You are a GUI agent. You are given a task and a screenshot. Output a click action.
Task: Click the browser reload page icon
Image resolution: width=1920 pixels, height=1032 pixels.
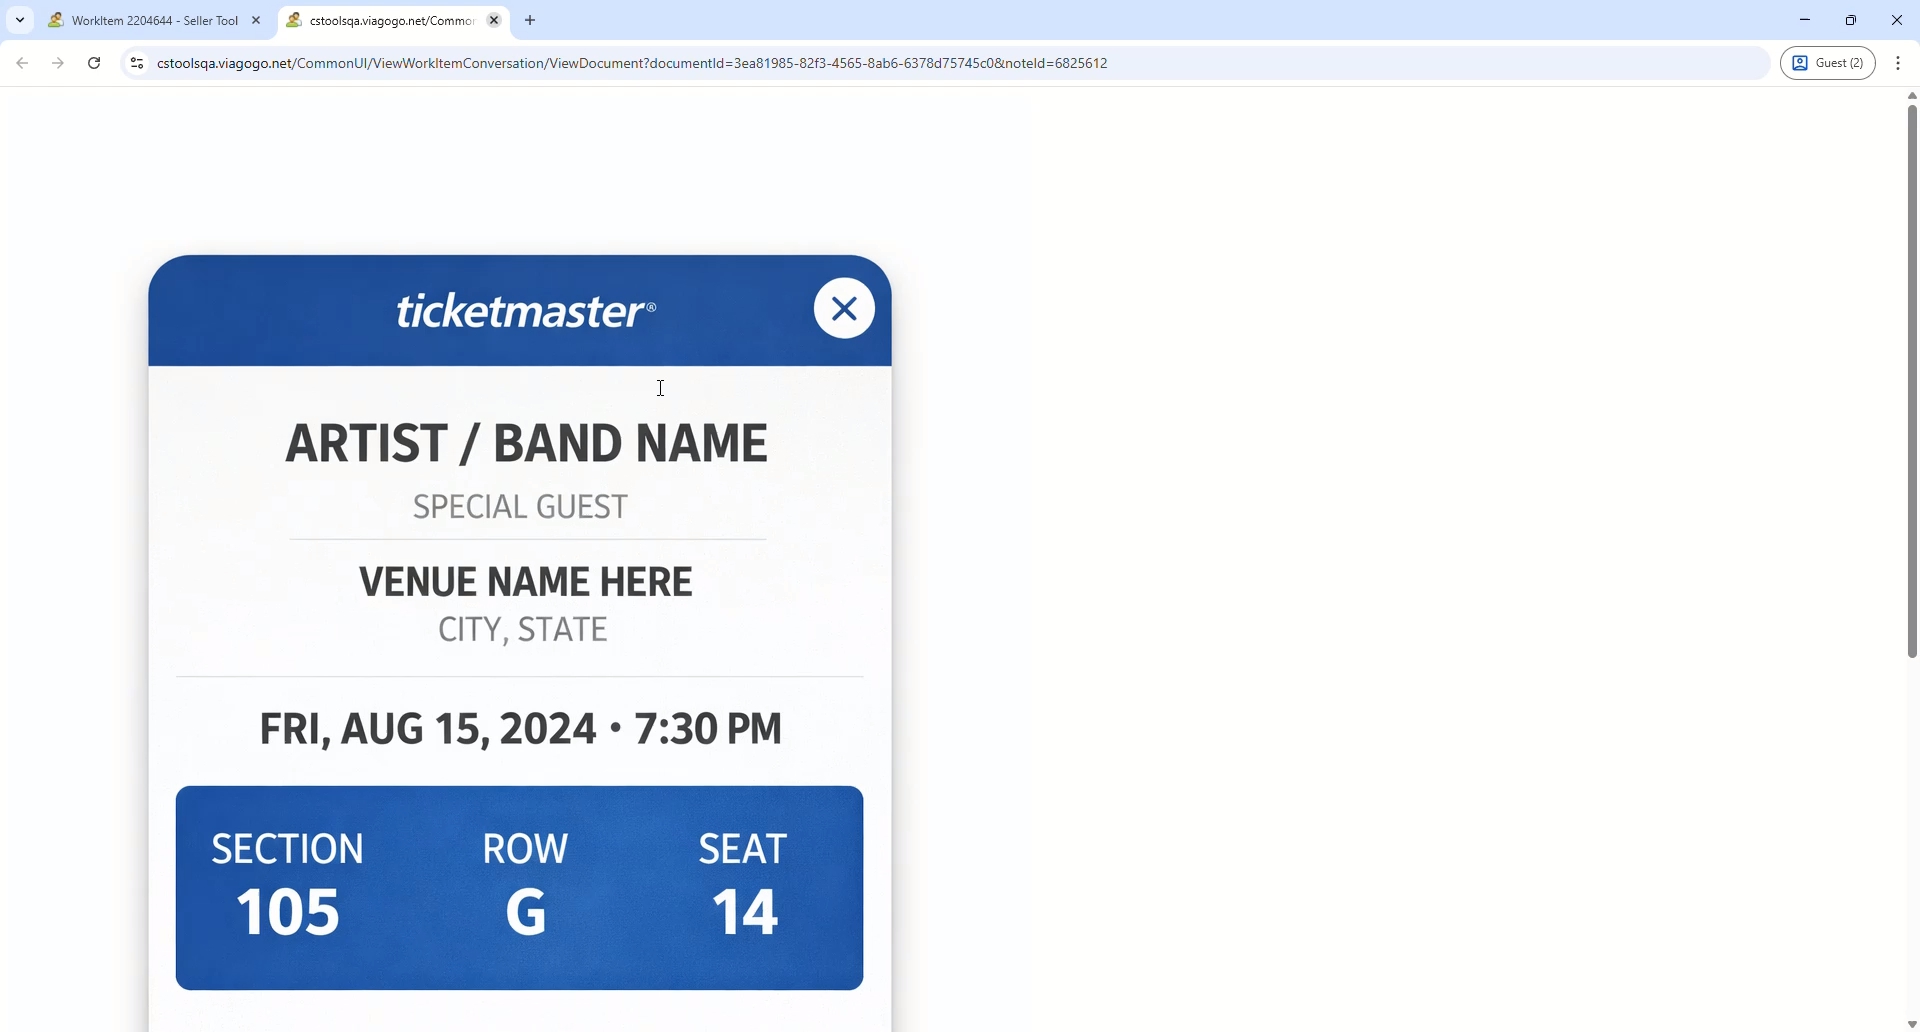tap(94, 64)
